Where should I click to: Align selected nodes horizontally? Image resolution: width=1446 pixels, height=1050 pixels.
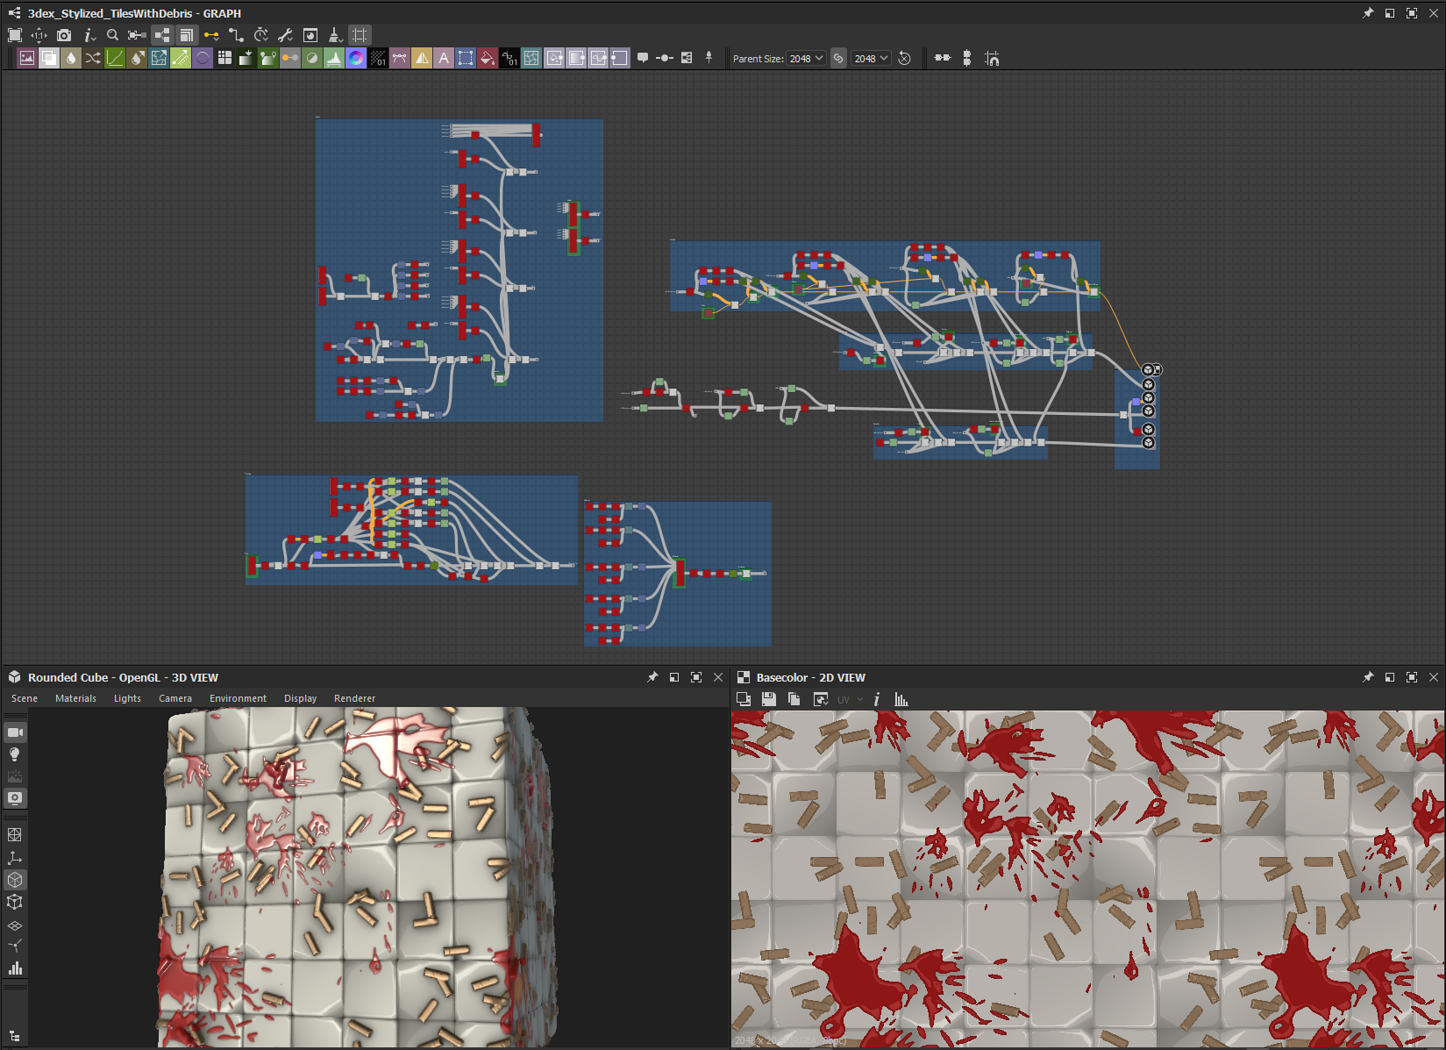tap(942, 59)
